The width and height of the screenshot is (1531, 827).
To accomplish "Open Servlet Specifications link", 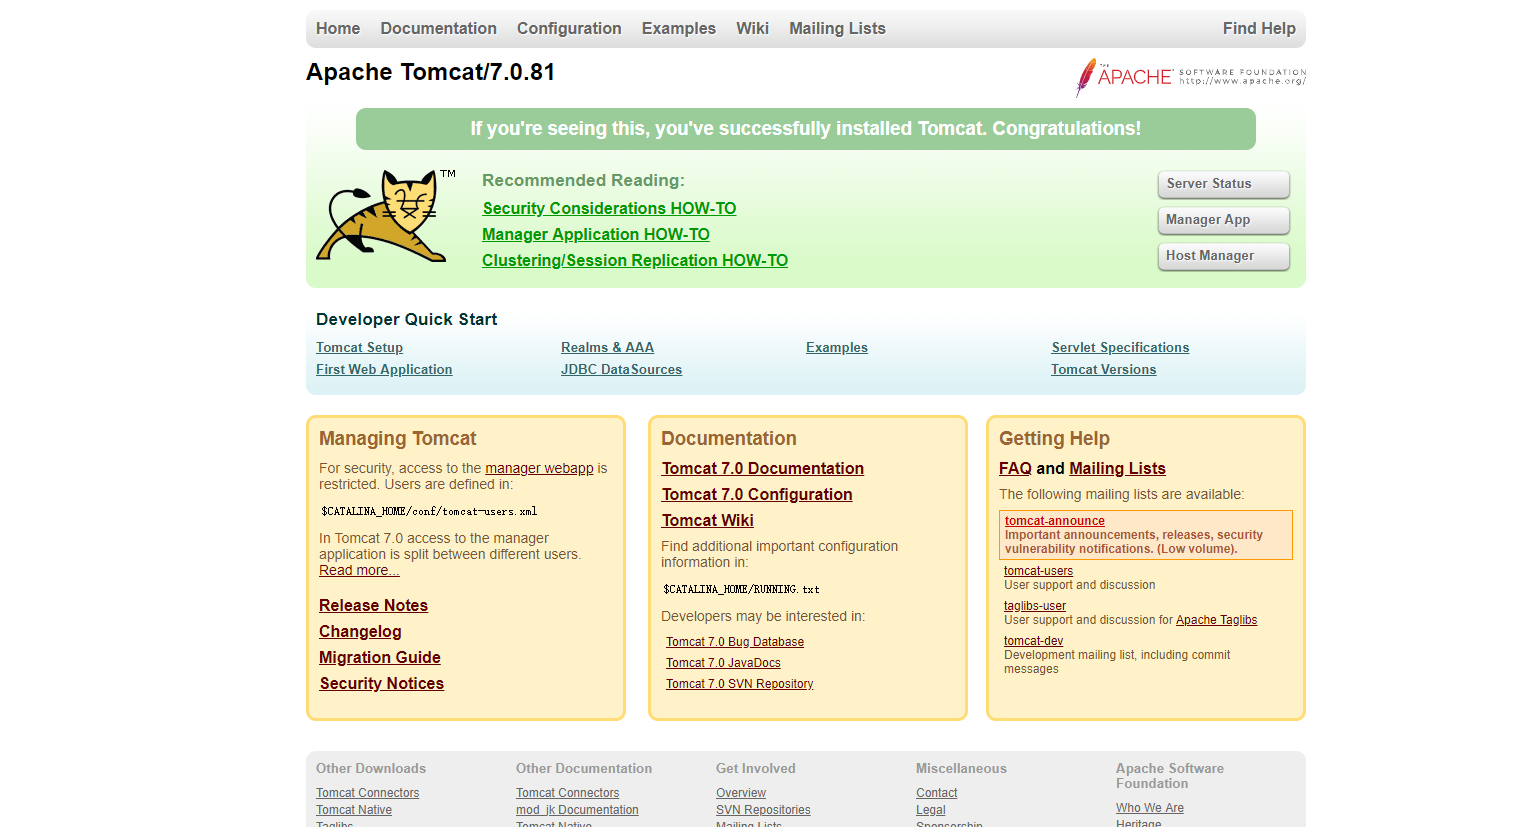I will [x=1120, y=347].
